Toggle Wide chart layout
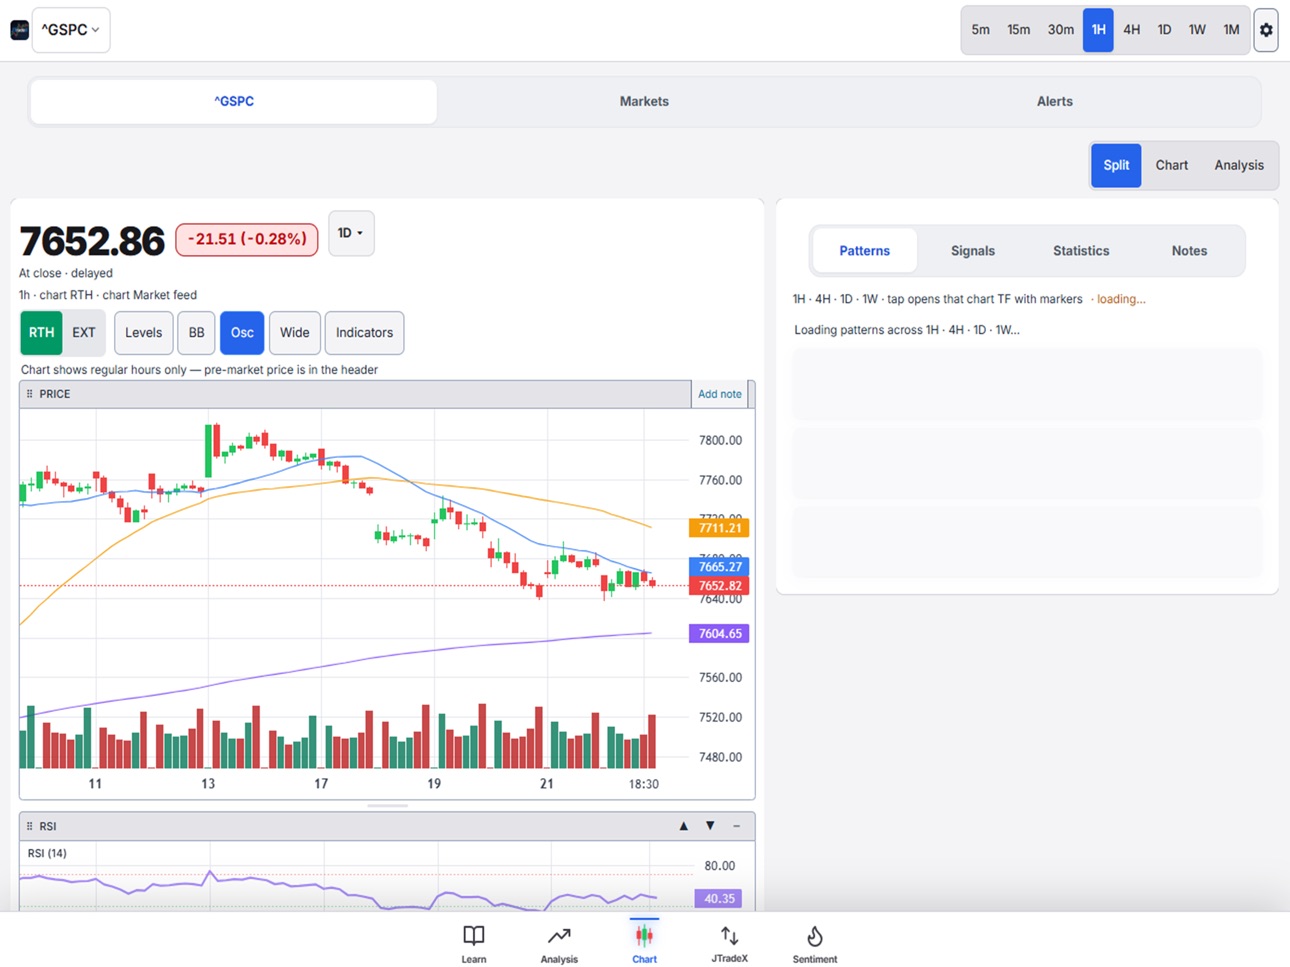Image resolution: width=1290 pixels, height=967 pixels. point(294,333)
